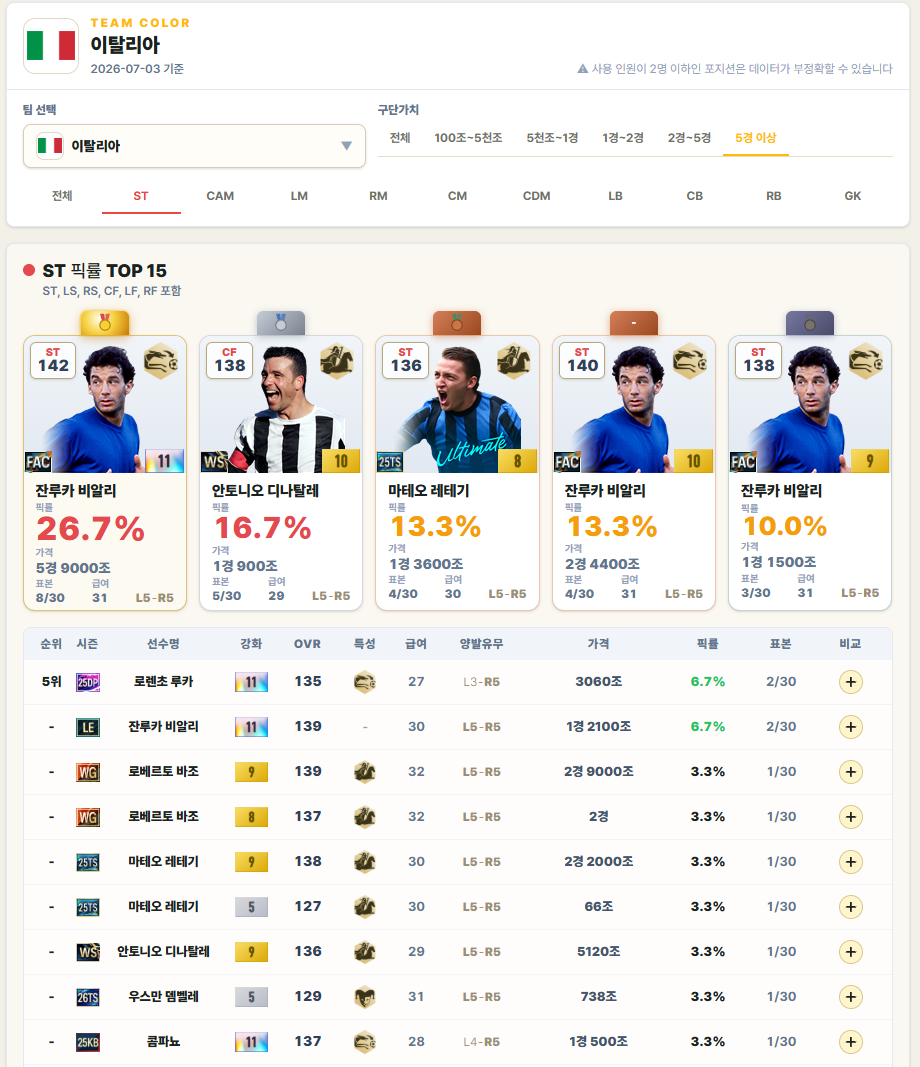Click the bronze medal rank badge
Screen dimensions: 920x1067
pos(457,323)
